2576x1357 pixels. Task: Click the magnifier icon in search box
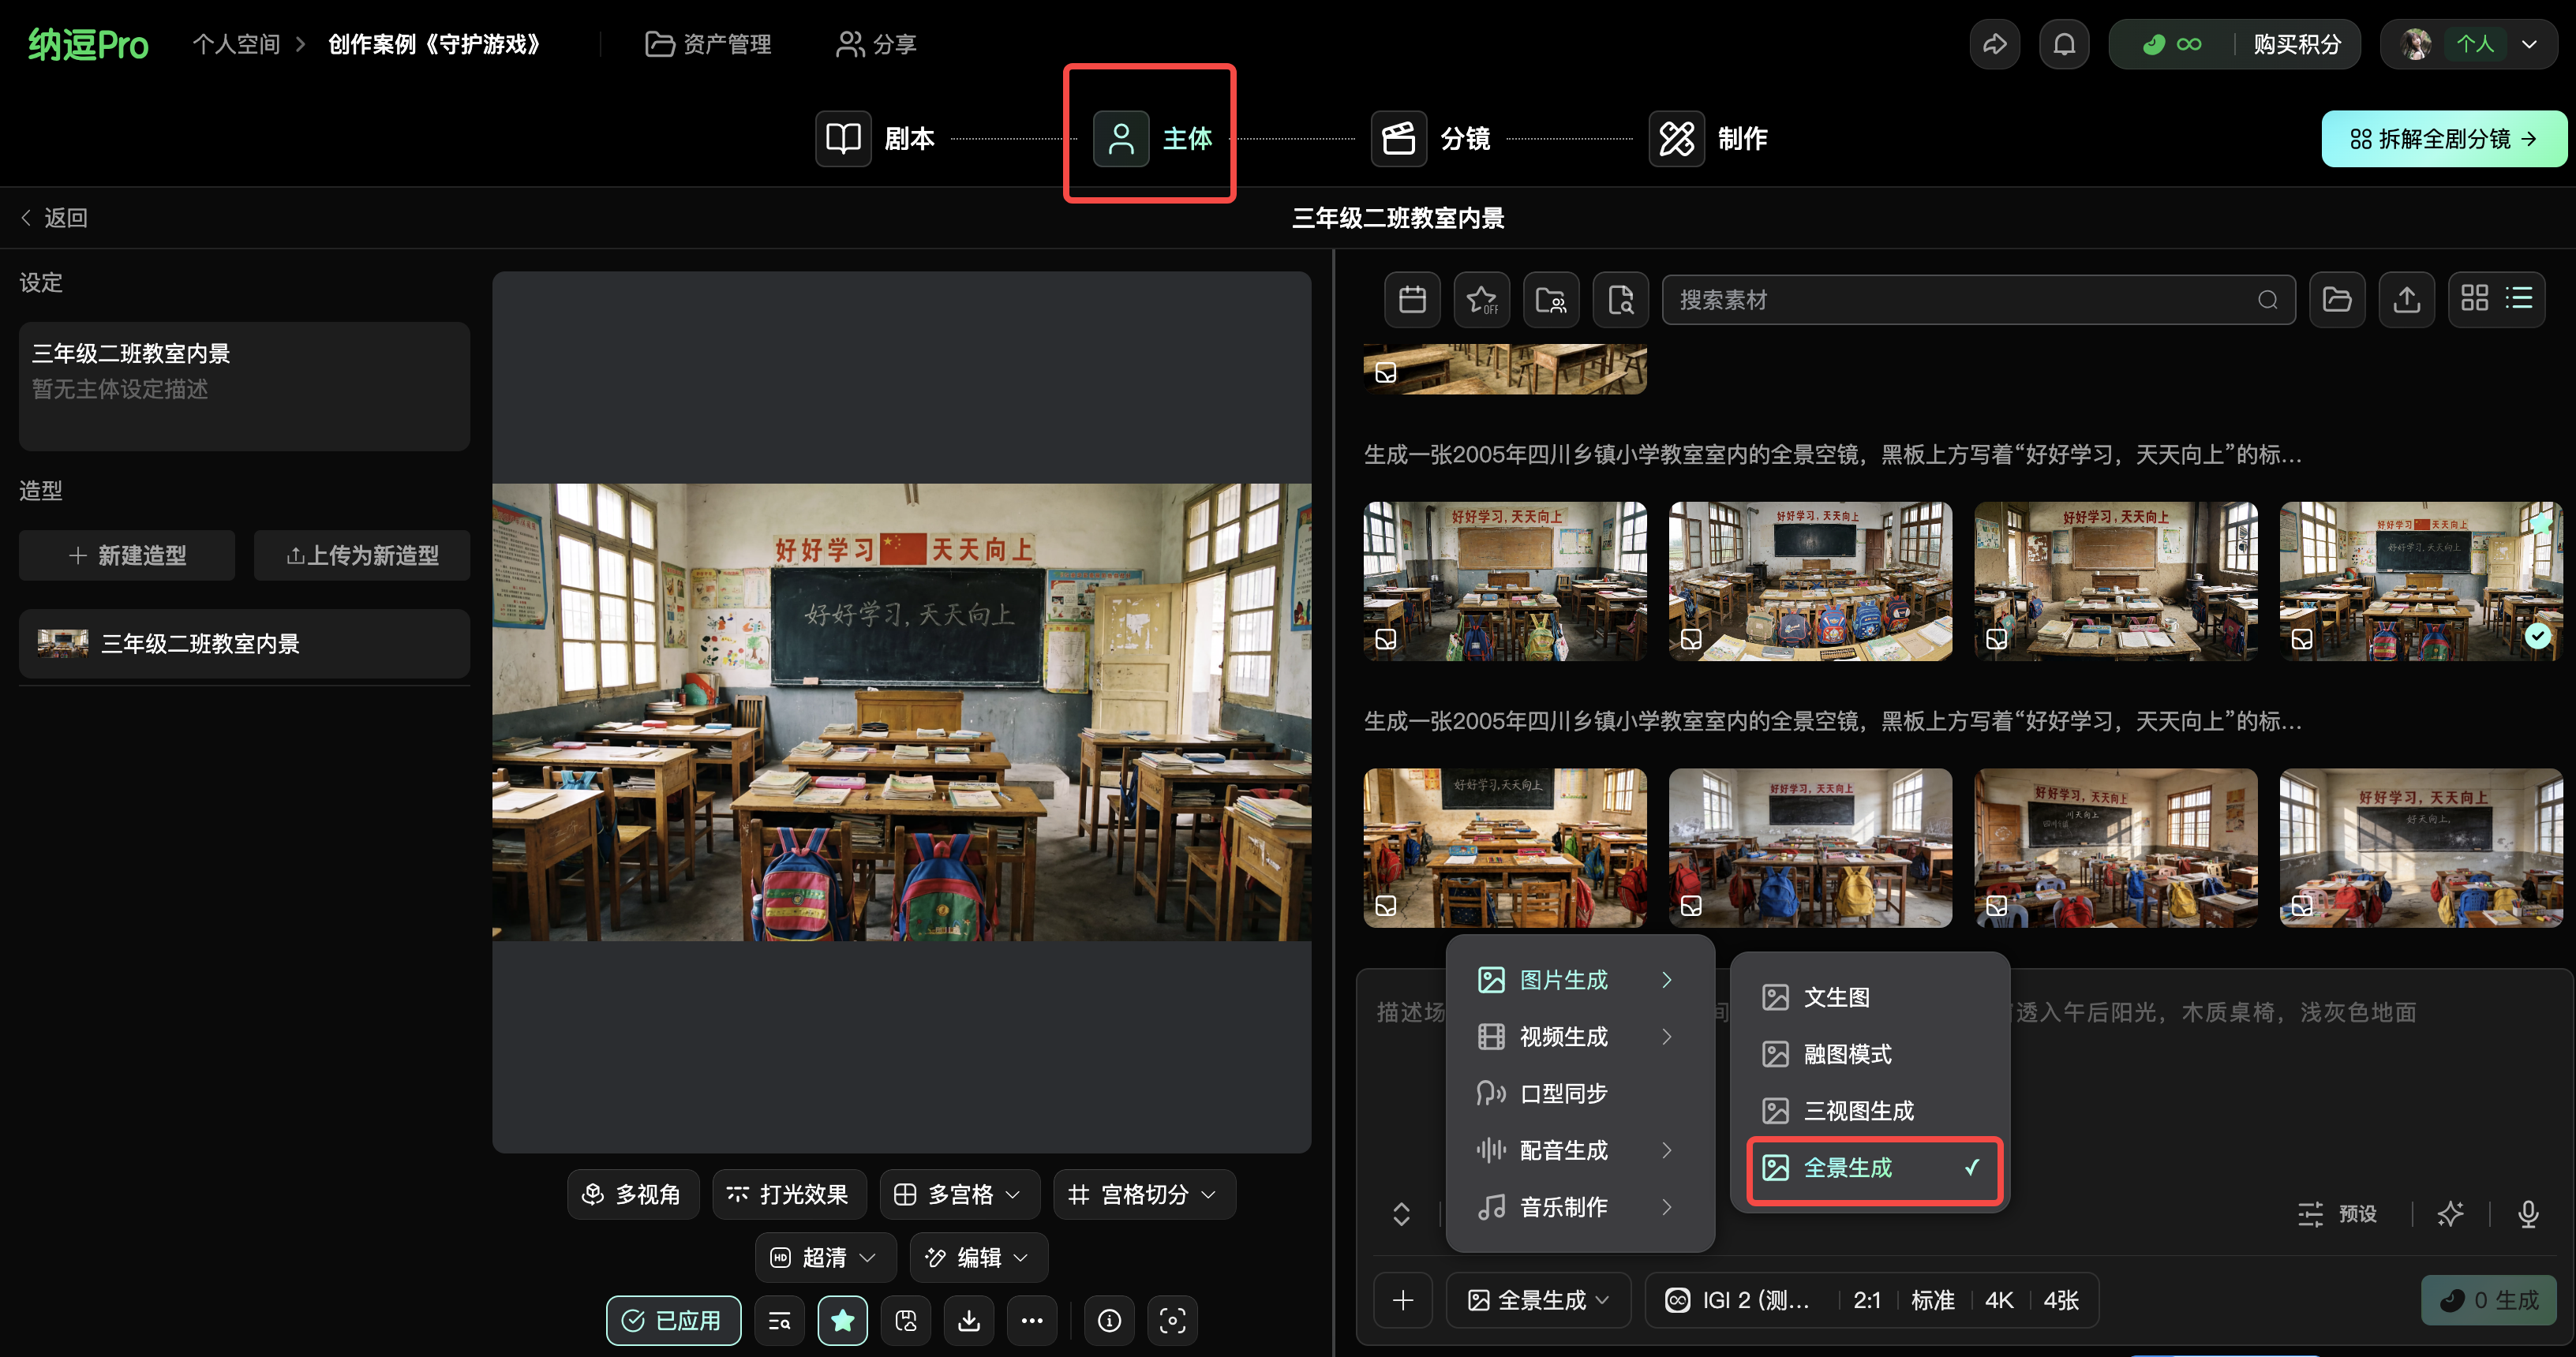[2267, 300]
